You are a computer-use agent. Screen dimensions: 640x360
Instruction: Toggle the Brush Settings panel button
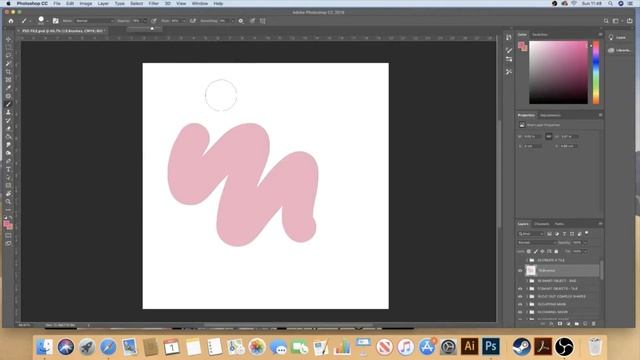[x=56, y=21]
